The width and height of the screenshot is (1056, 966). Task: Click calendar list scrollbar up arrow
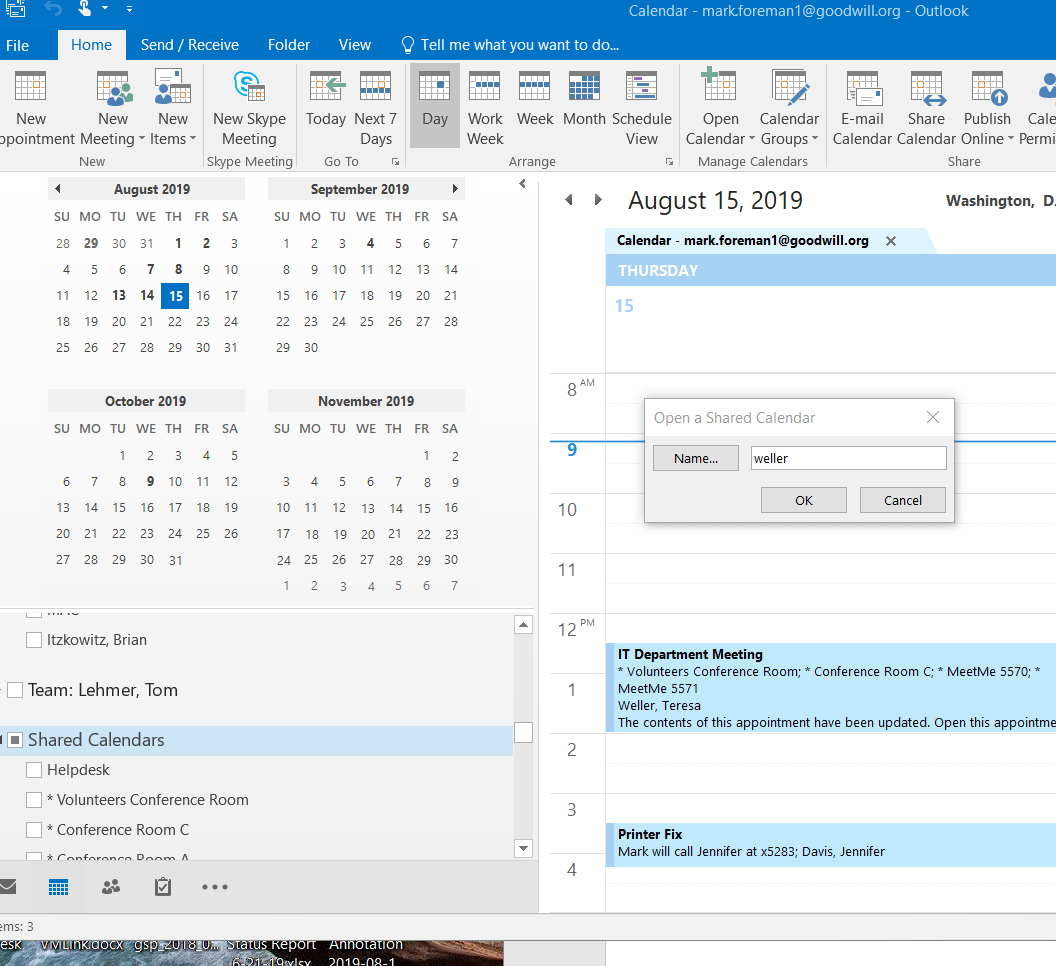click(523, 625)
